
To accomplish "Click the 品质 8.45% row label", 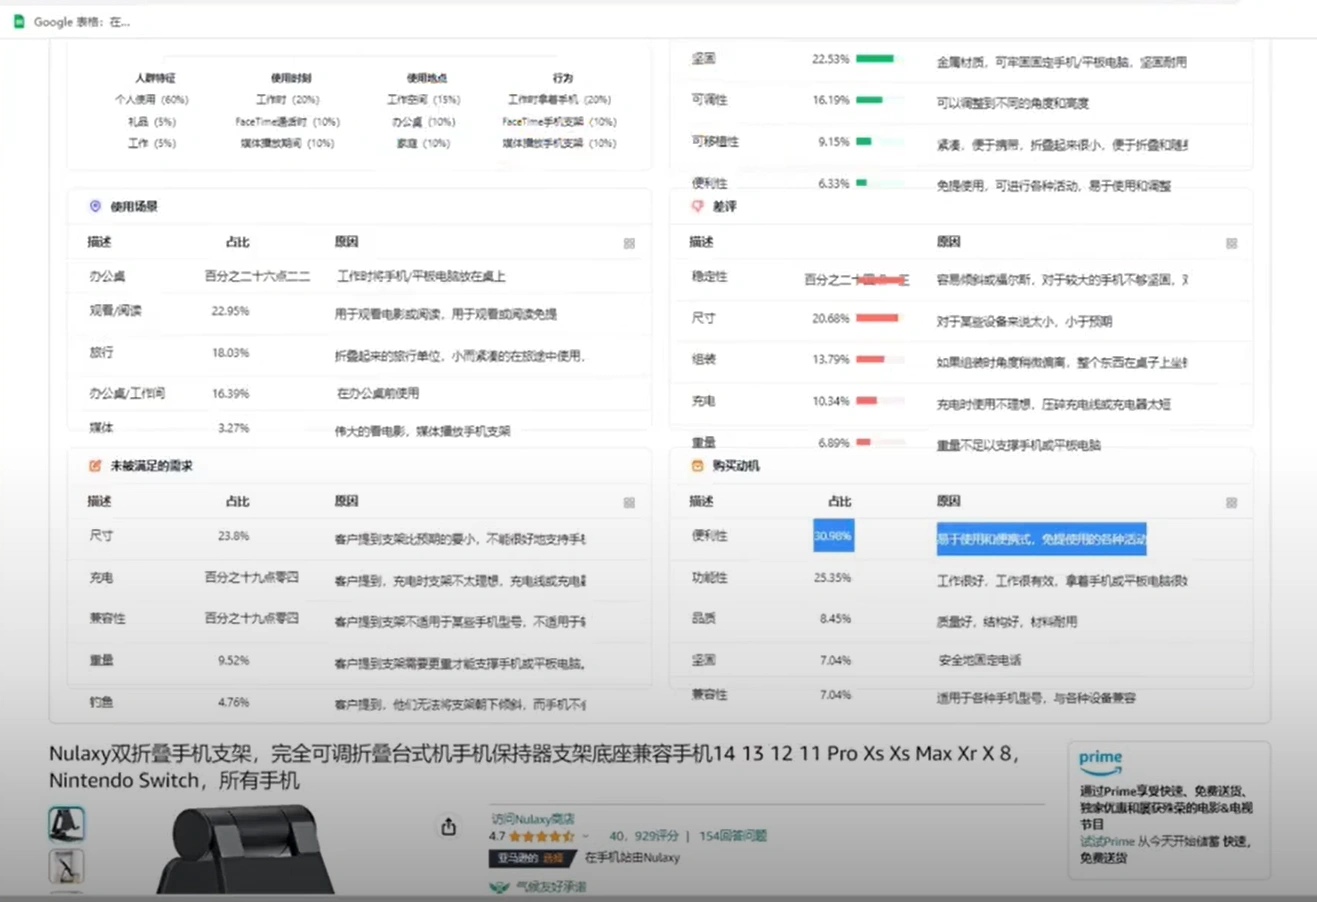I will pos(704,619).
